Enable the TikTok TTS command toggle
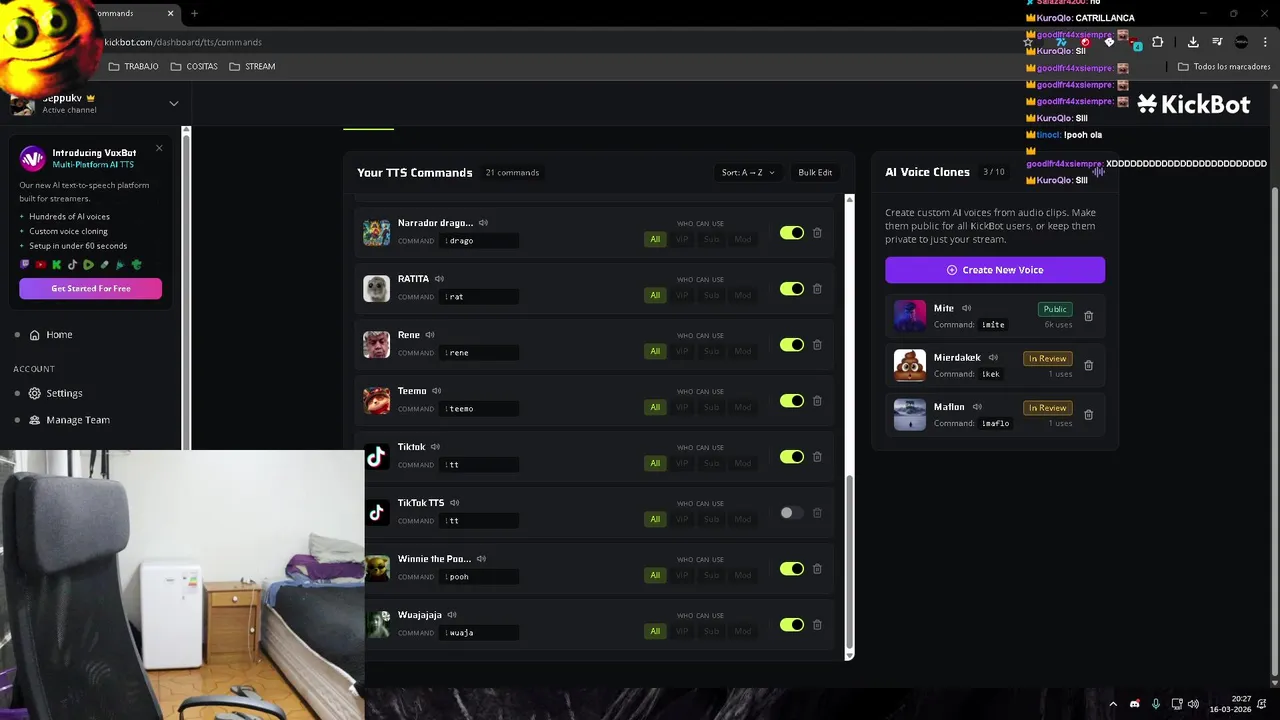Viewport: 1280px width, 720px height. [792, 513]
